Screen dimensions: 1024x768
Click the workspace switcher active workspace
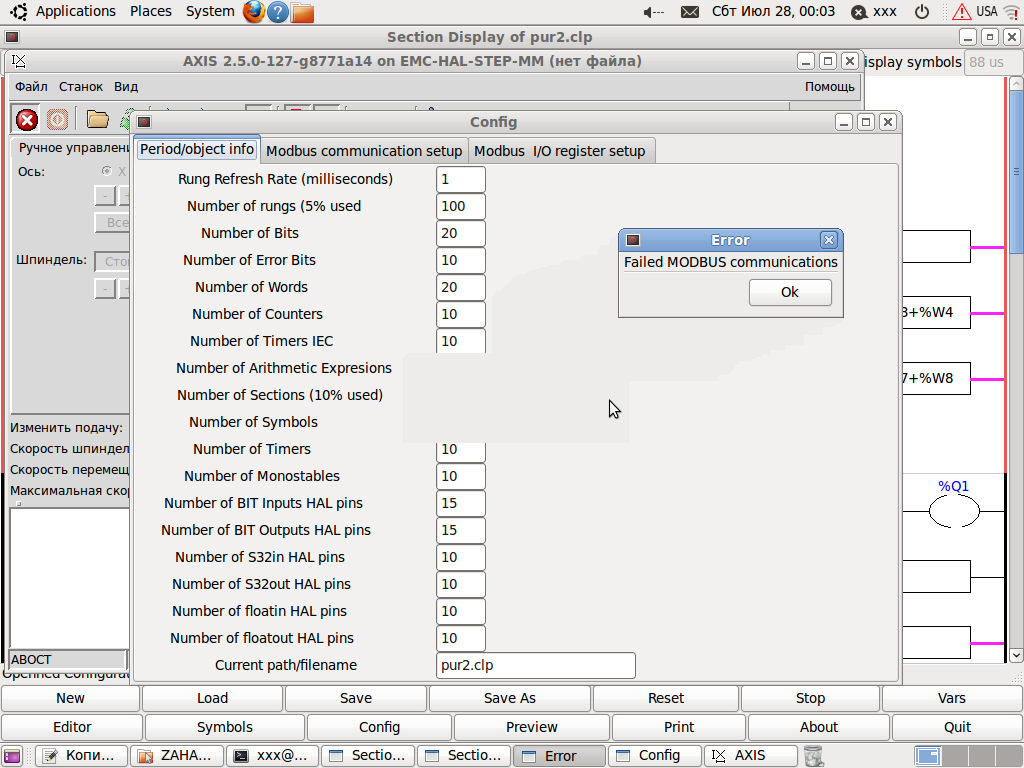927,756
